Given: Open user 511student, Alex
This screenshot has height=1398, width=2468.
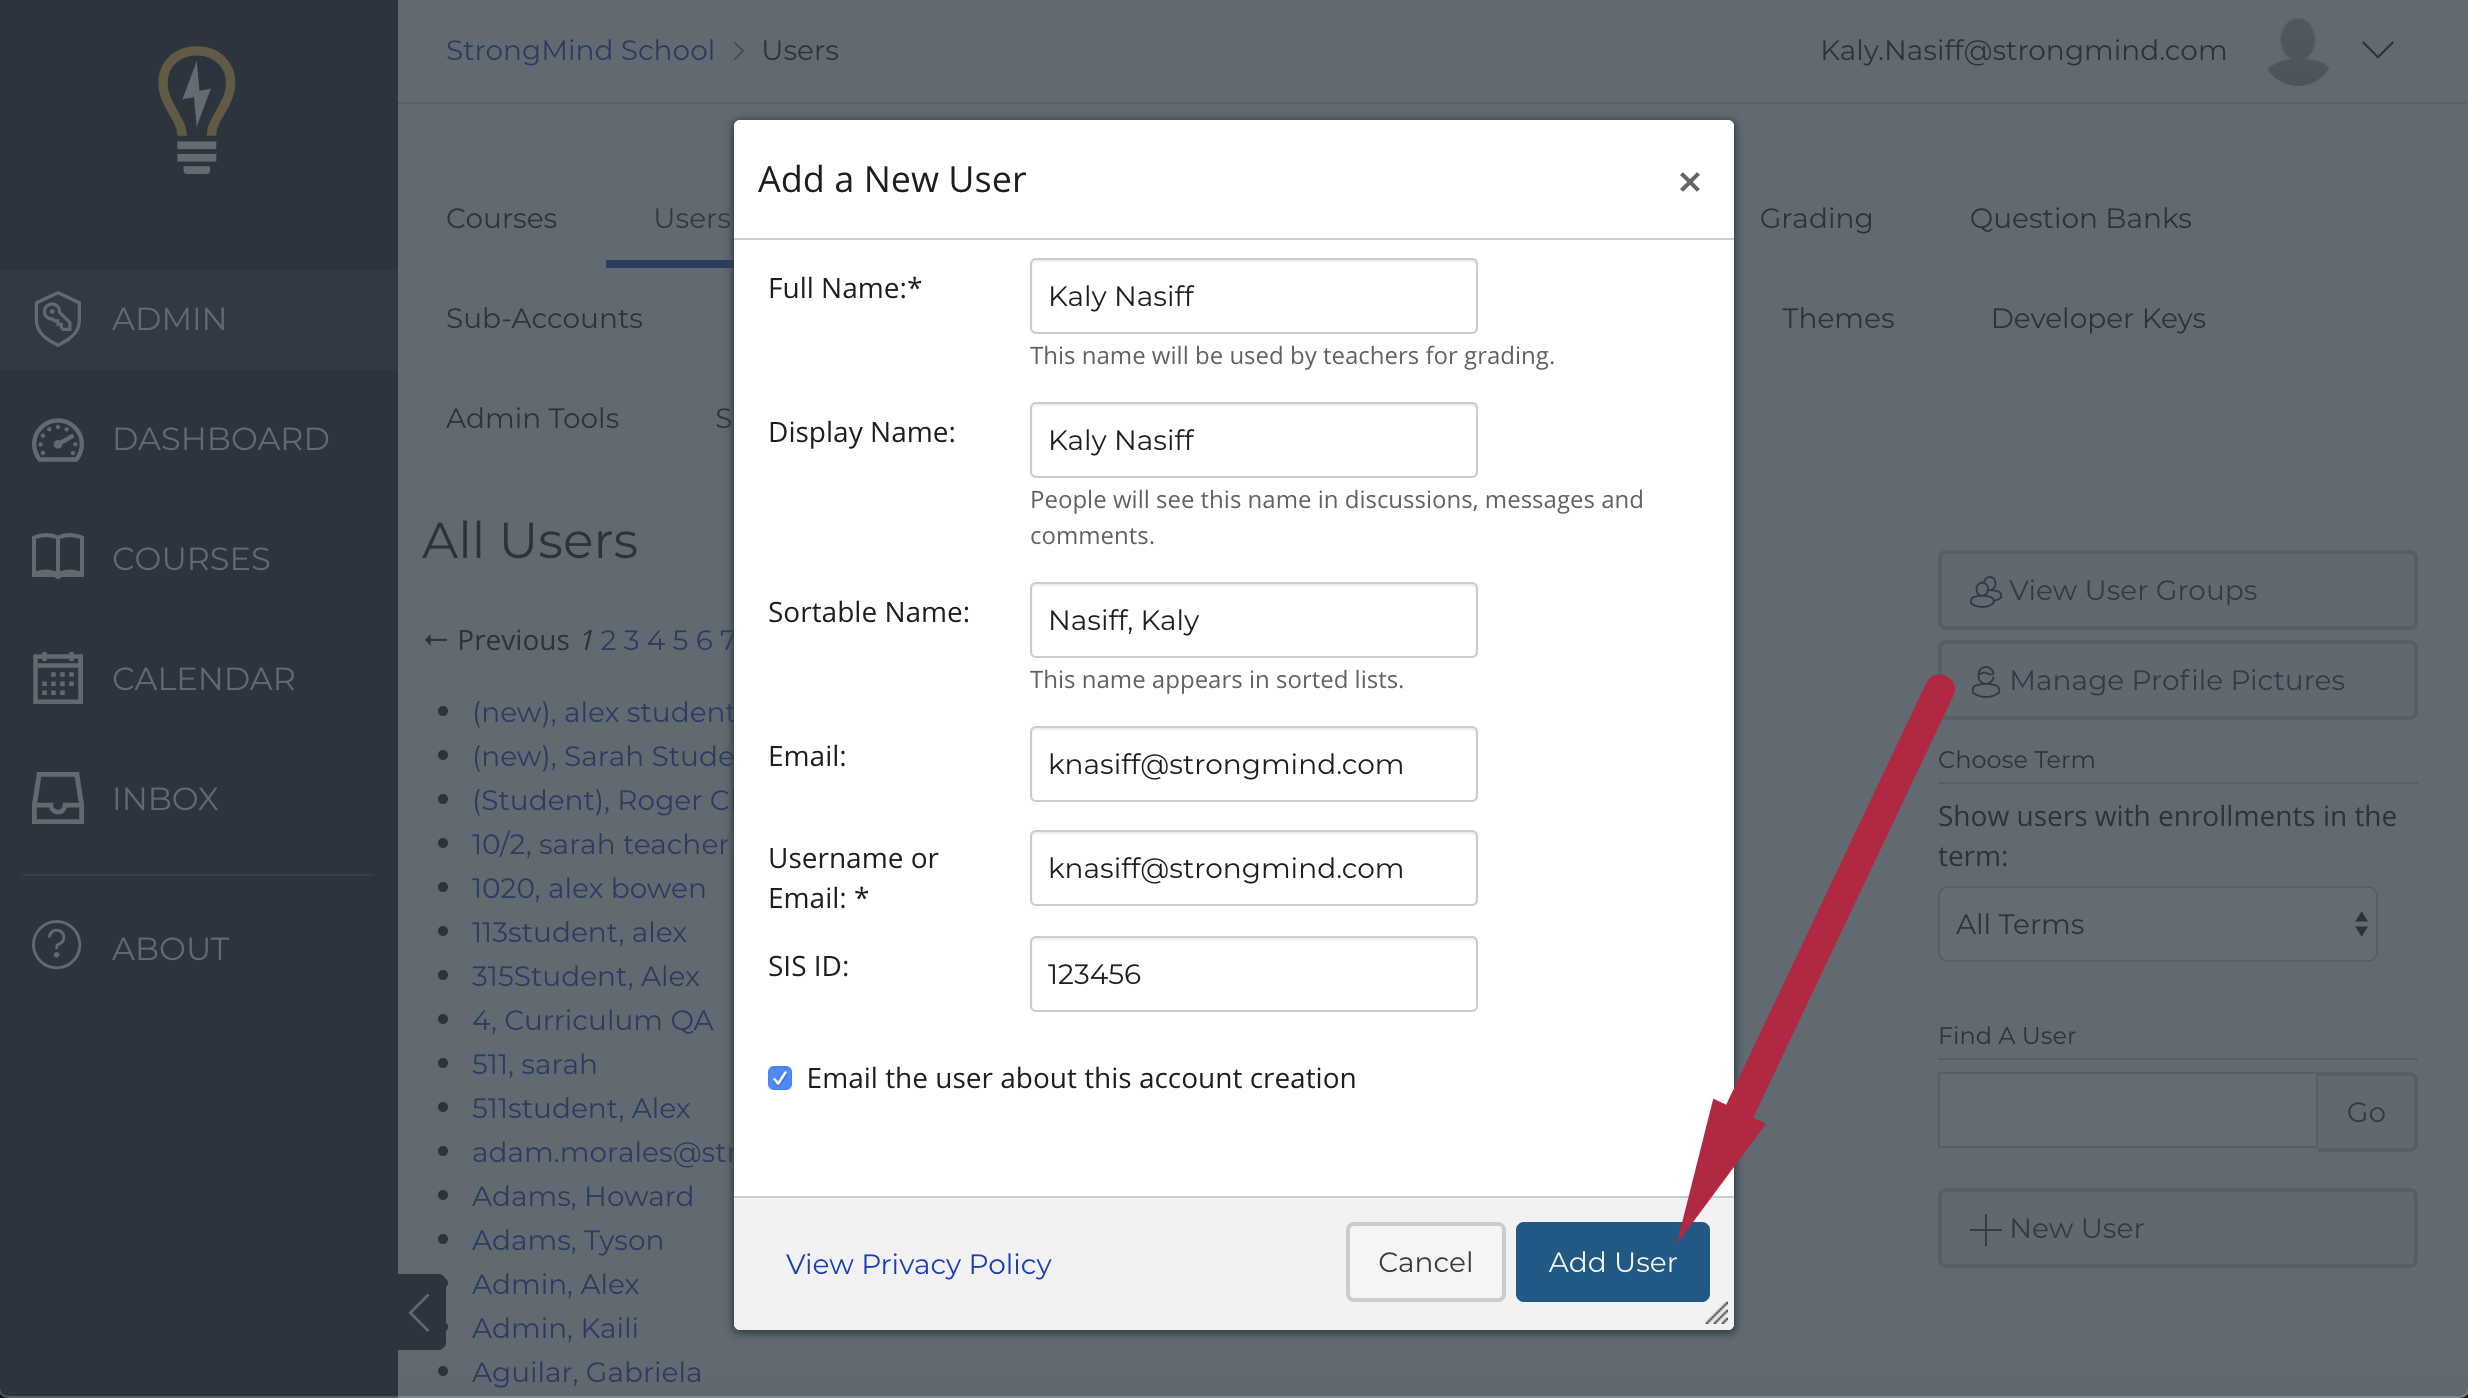Looking at the screenshot, I should 580,1108.
